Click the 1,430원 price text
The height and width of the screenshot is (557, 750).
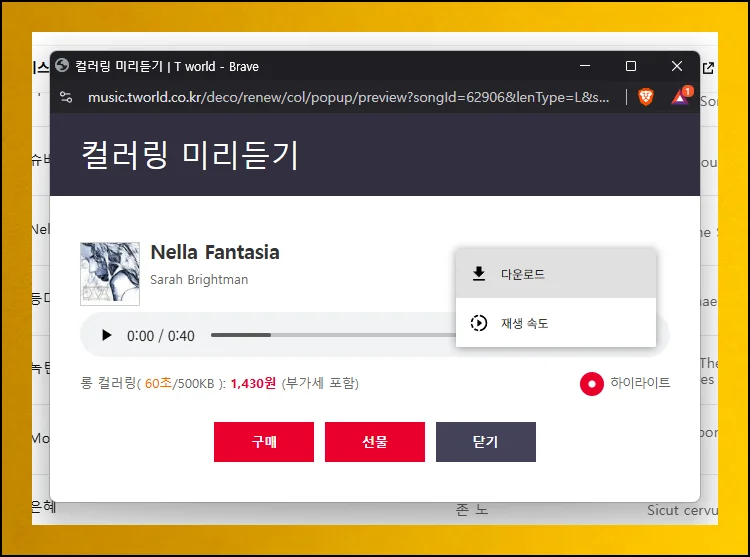[253, 383]
